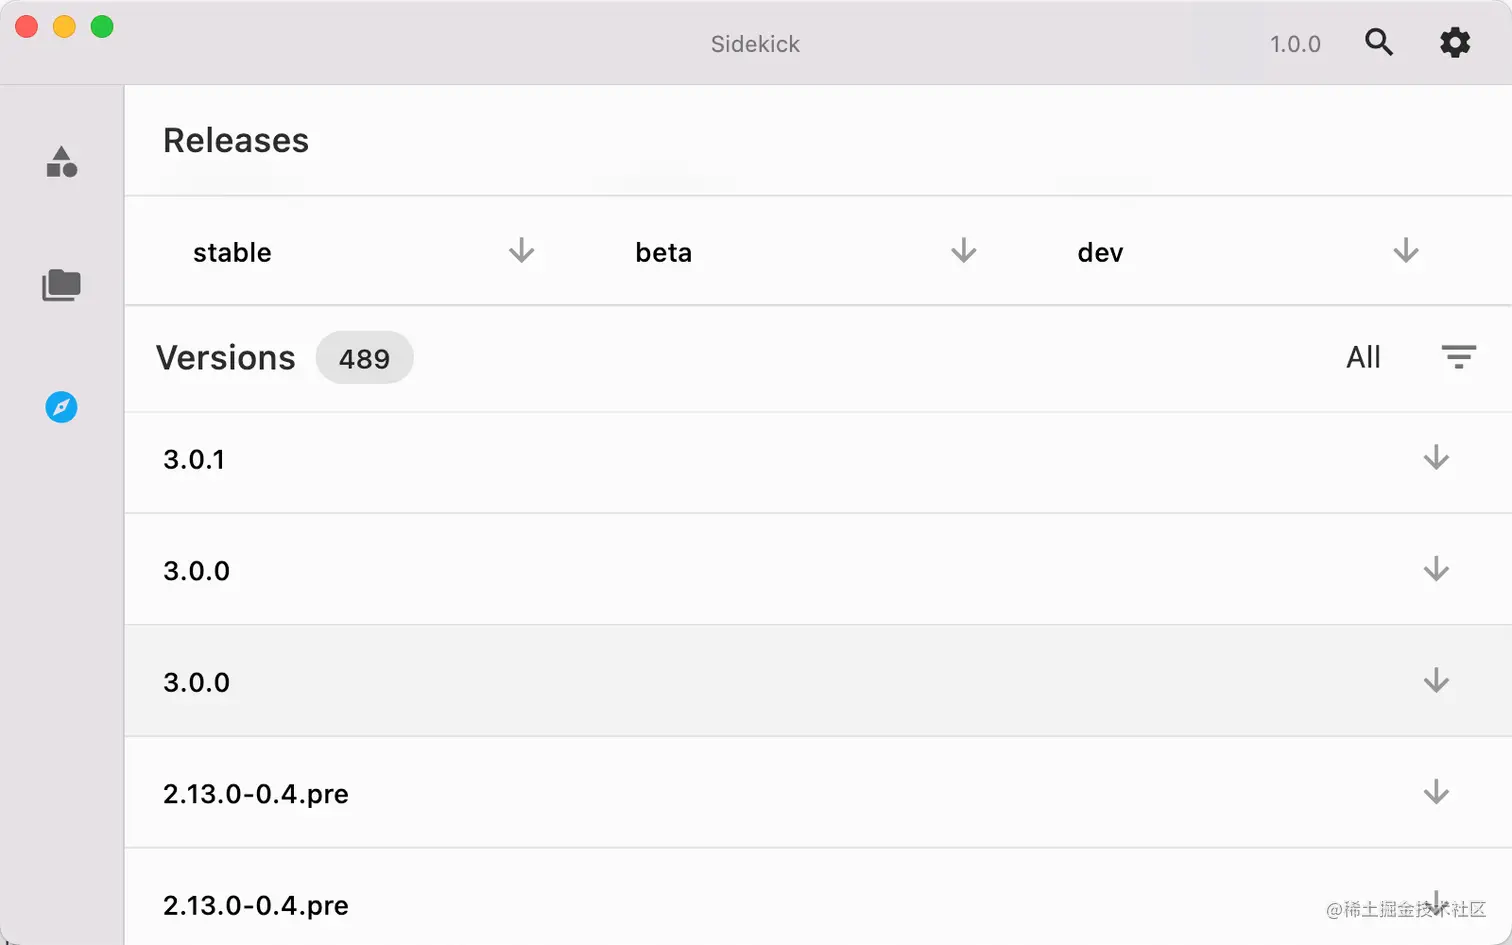Viewport: 1512px width, 945px height.
Task: Download the dev channel release
Action: 1406,251
